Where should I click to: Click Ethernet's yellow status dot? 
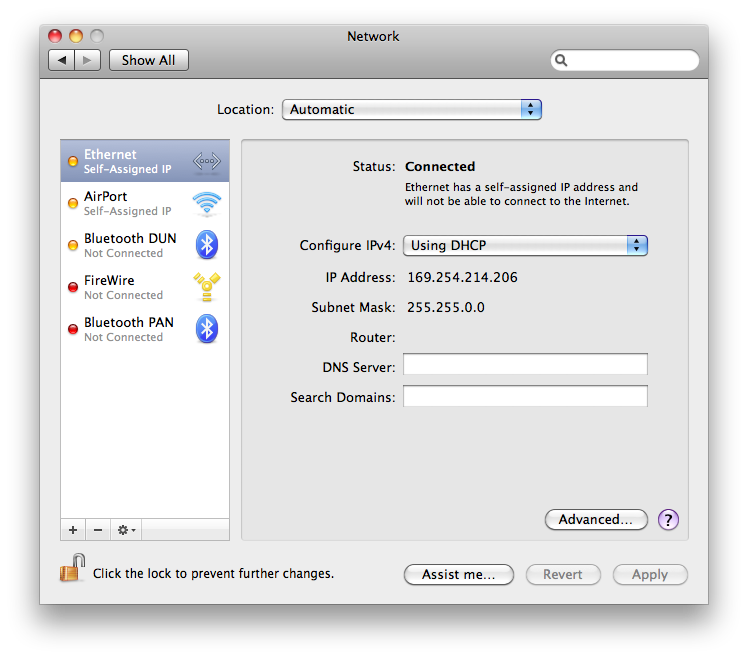73,161
